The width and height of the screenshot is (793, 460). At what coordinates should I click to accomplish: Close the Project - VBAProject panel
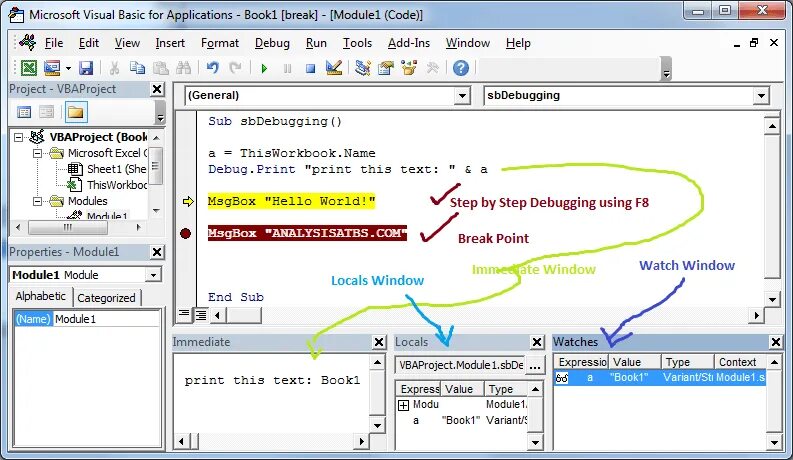coord(157,89)
